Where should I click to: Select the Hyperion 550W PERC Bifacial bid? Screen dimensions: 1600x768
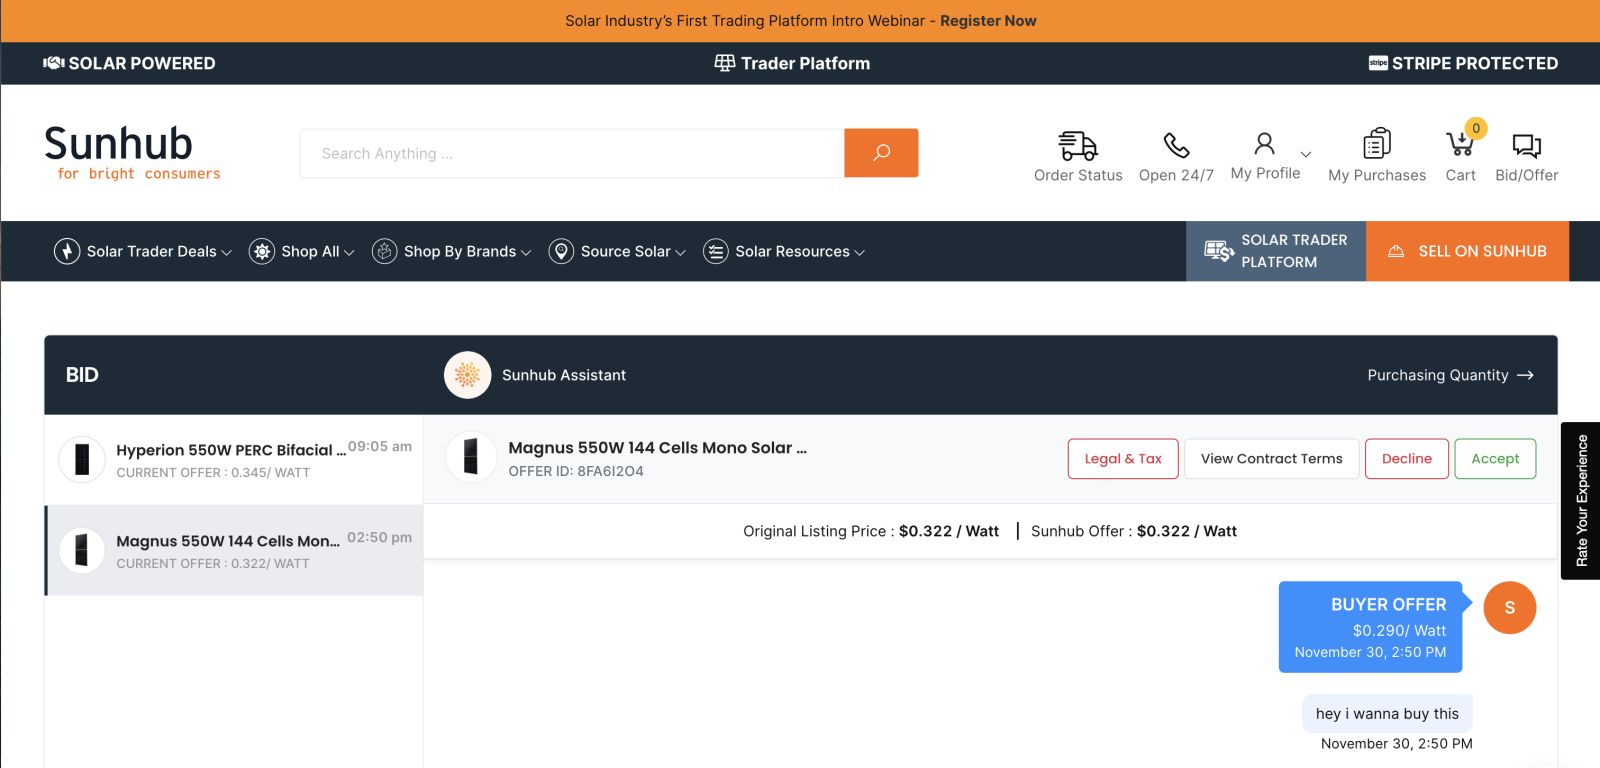[234, 460]
